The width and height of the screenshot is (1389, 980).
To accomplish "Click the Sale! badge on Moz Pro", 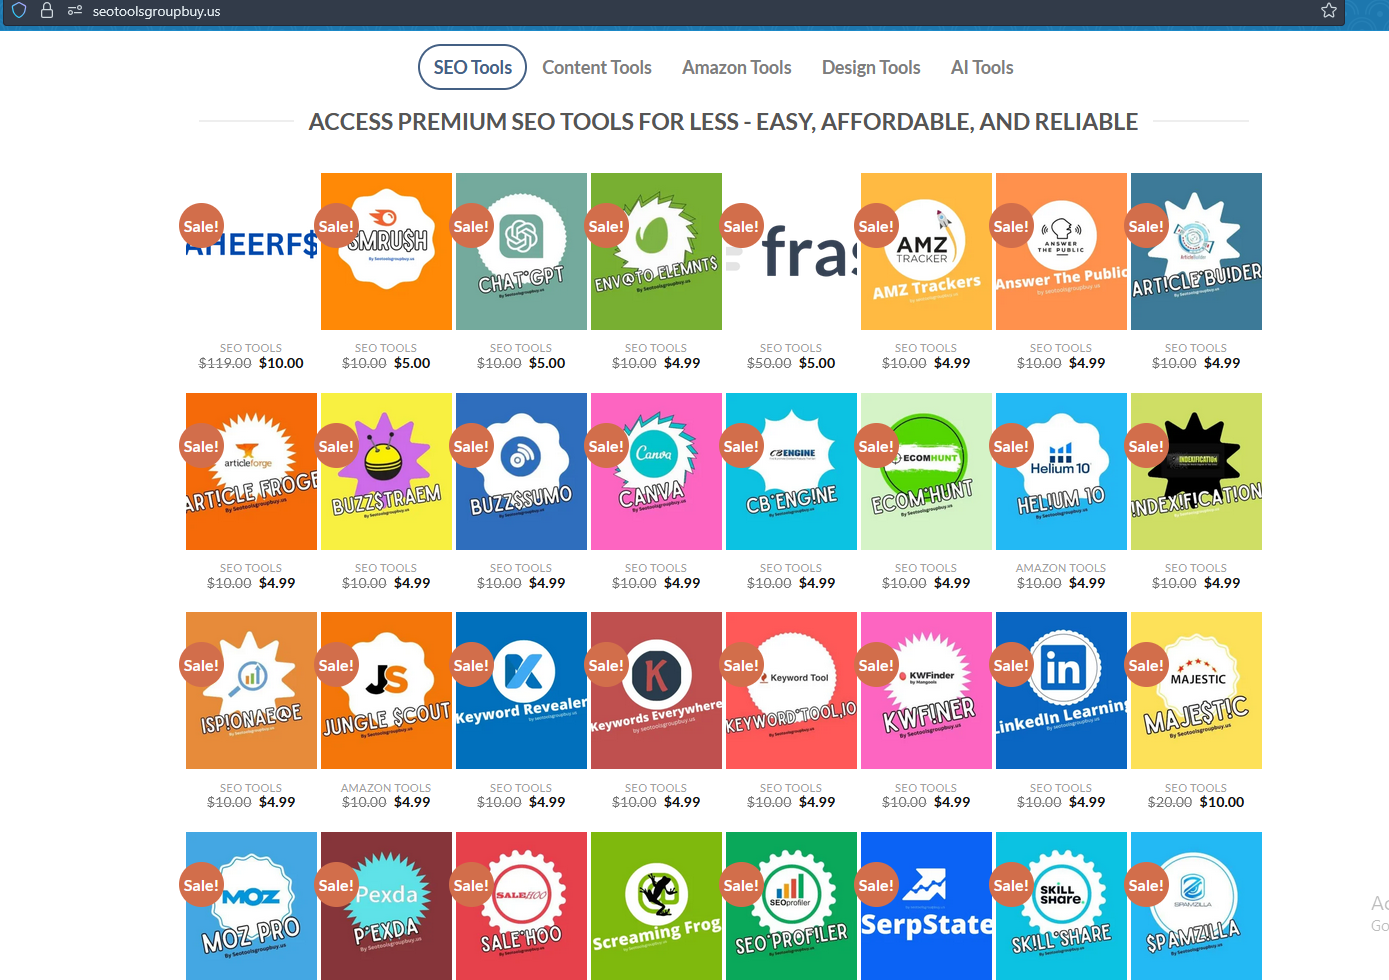I will tap(201, 885).
